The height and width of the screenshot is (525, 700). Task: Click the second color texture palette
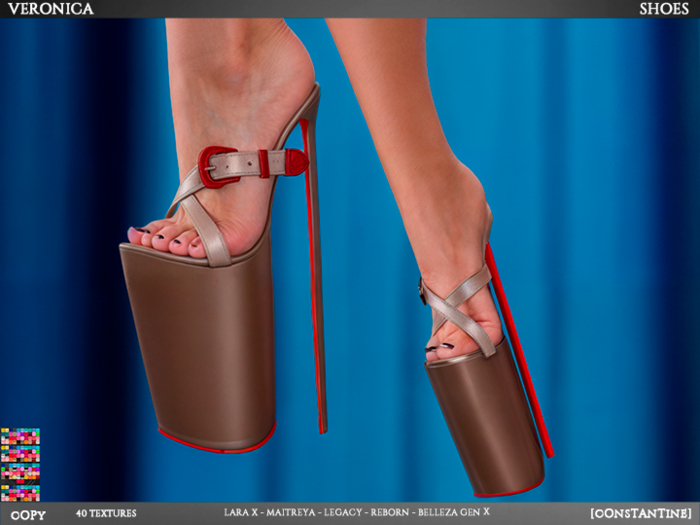(20, 454)
